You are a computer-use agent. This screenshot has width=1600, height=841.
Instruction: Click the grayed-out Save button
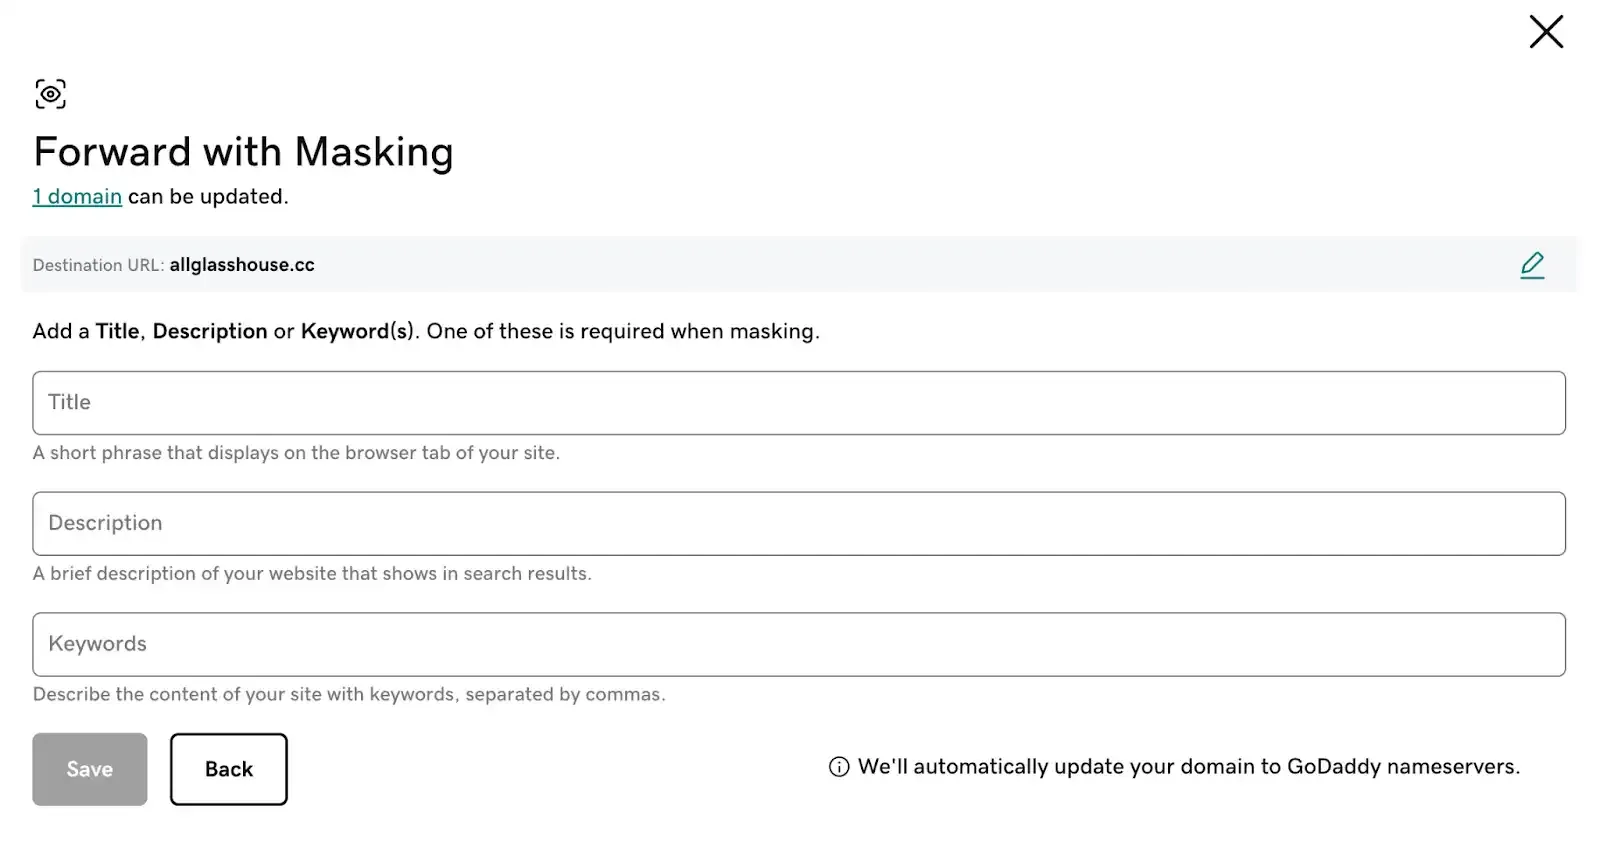[89, 769]
